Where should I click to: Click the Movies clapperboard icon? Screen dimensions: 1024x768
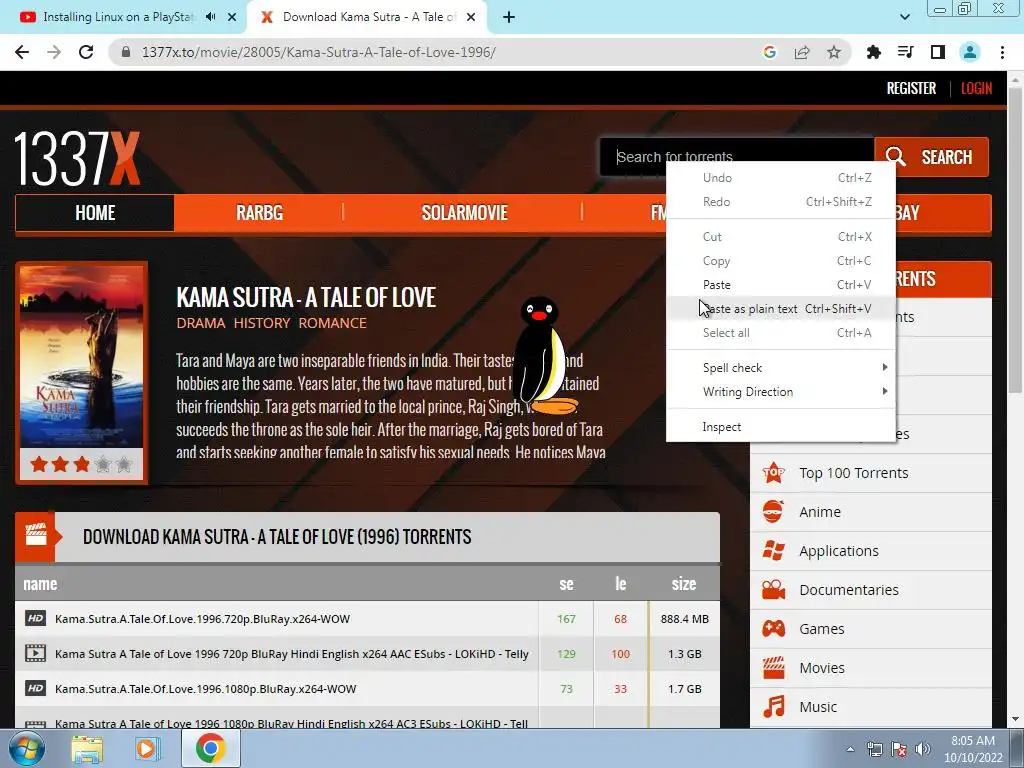[x=774, y=667]
